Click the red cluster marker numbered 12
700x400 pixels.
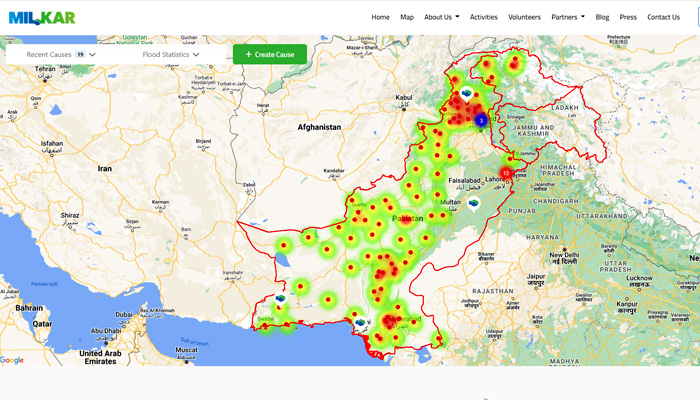click(x=506, y=173)
